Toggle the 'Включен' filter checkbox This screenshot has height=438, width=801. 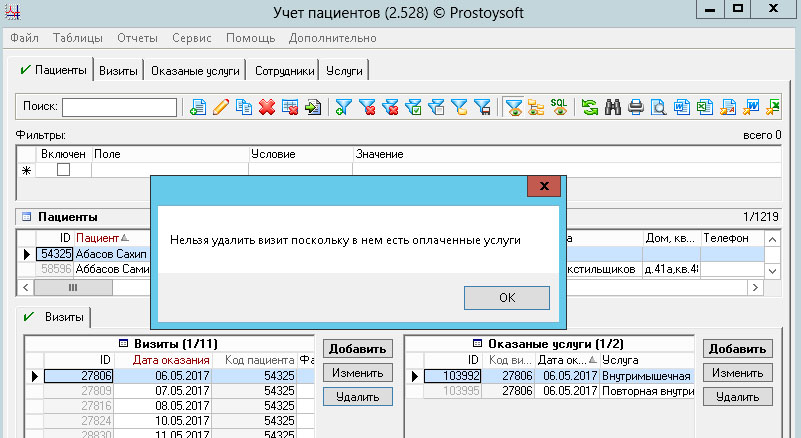pos(63,170)
